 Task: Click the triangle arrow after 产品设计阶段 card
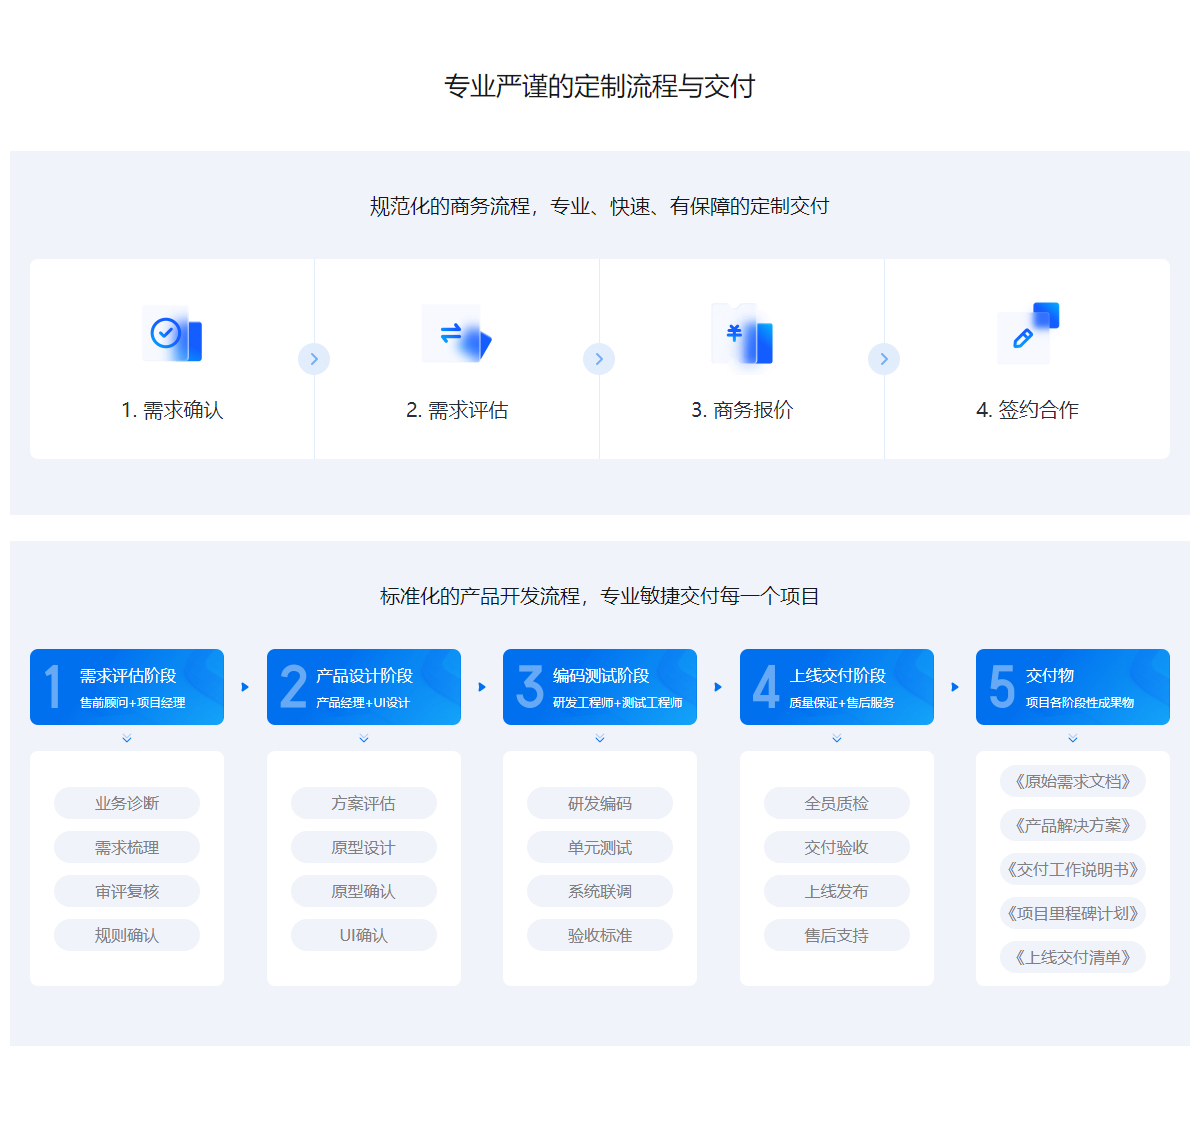[482, 687]
